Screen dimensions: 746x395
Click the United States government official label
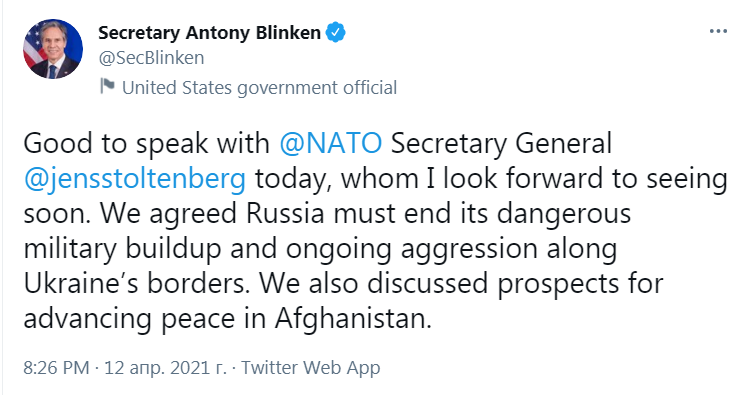pos(259,88)
